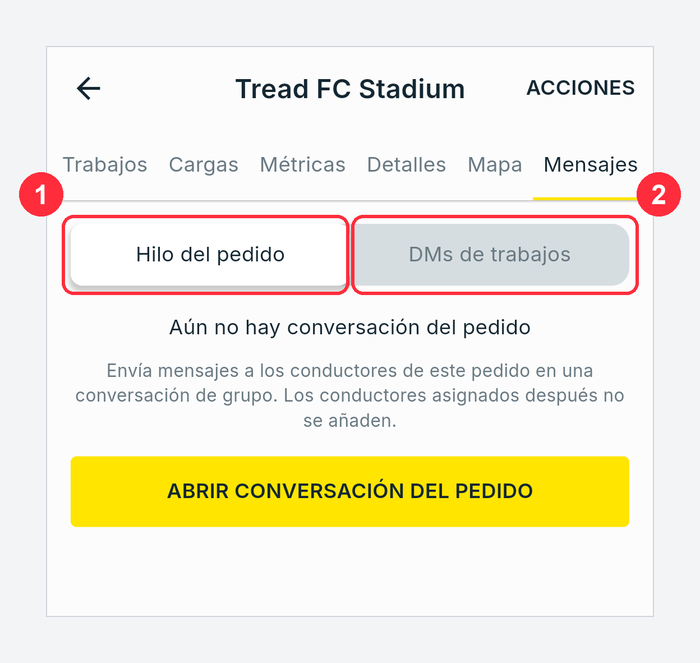The height and width of the screenshot is (663, 700).
Task: Toggle to Hilo del pedido view
Action: [210, 254]
